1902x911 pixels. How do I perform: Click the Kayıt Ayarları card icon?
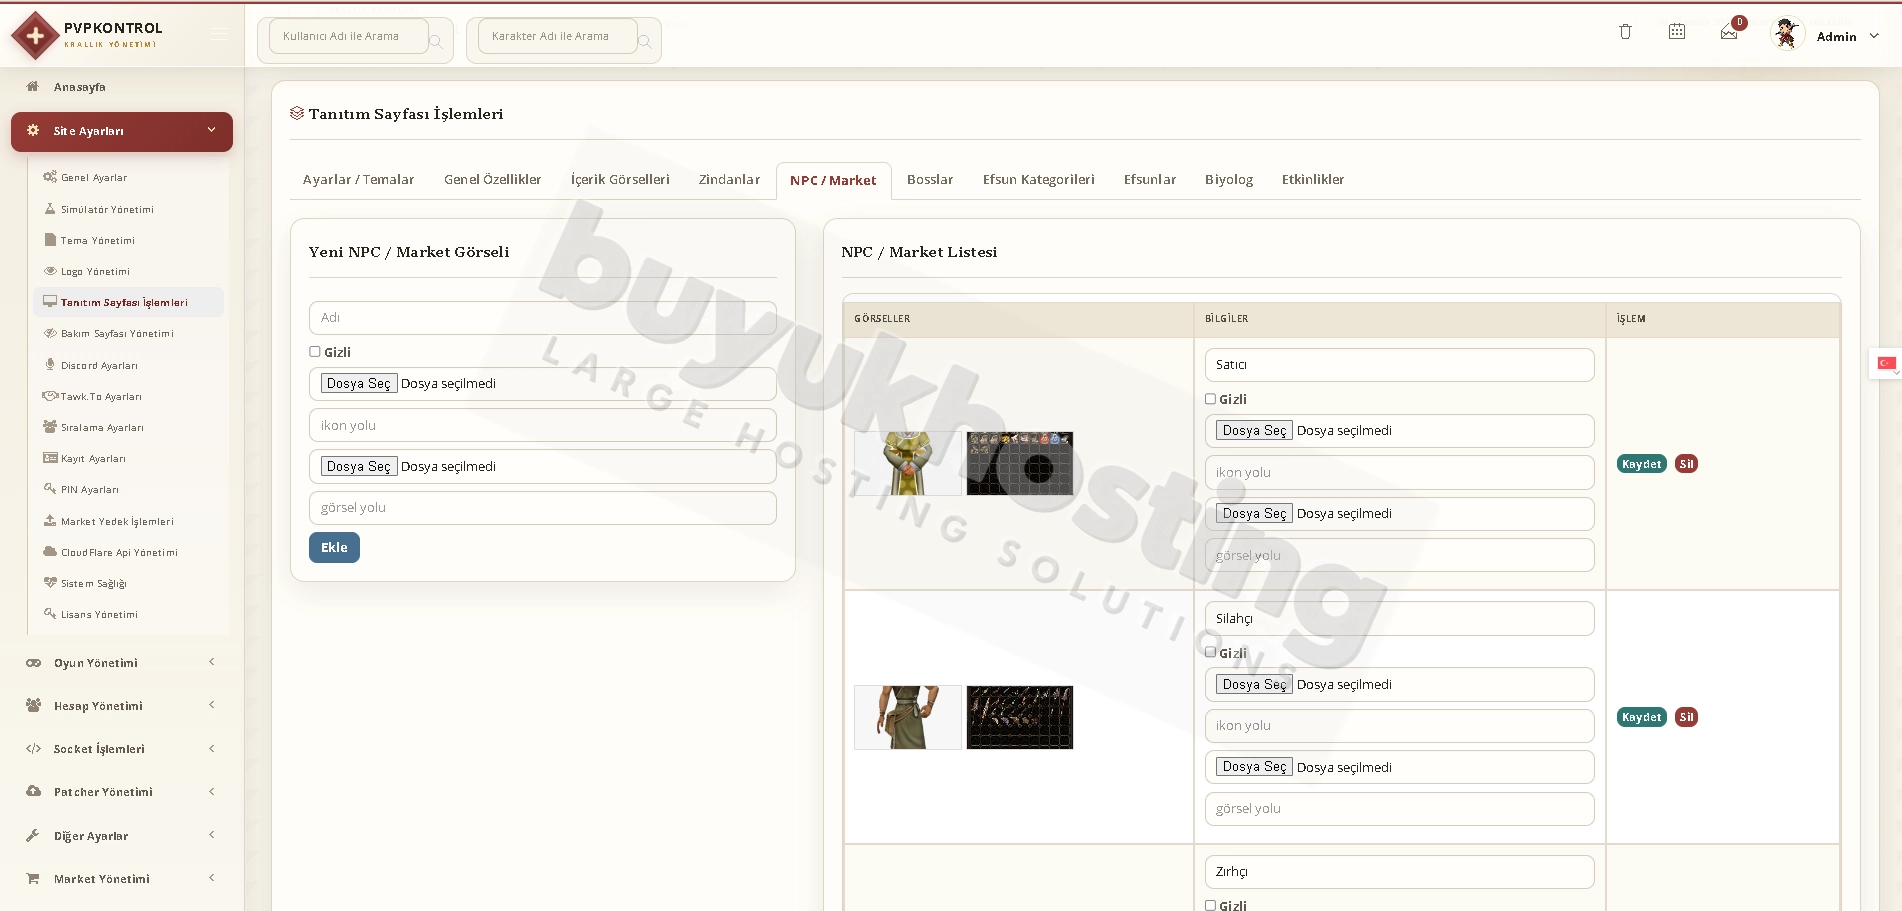(50, 458)
